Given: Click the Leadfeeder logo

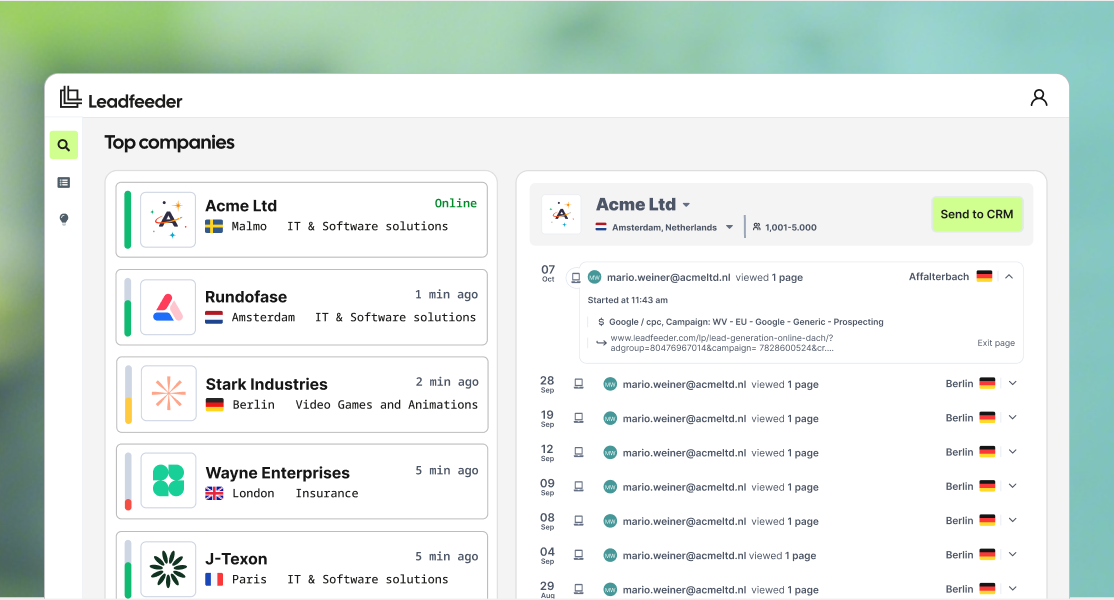Looking at the screenshot, I should coord(121,98).
